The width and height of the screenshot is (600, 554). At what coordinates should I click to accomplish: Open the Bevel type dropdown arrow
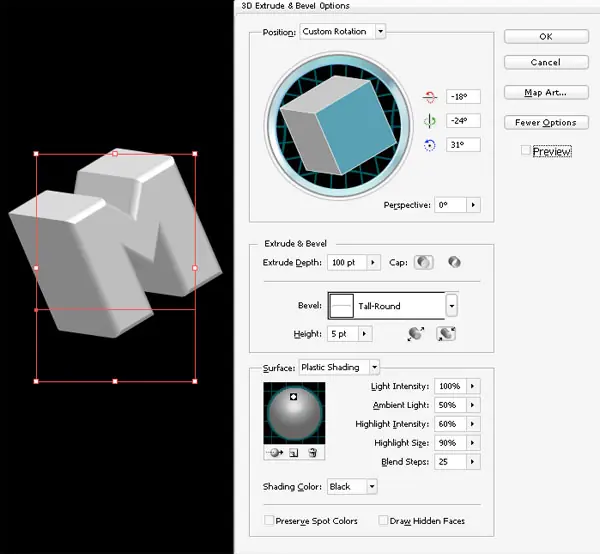[452, 305]
